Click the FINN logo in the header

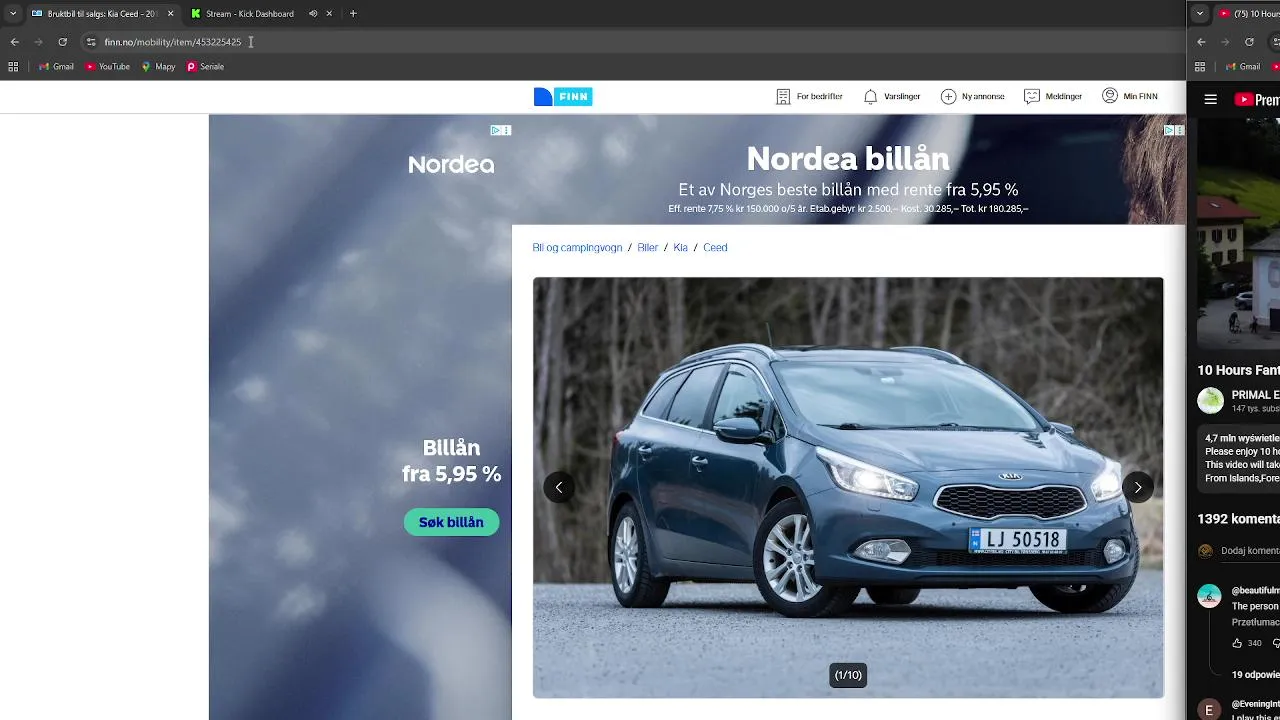click(x=563, y=97)
